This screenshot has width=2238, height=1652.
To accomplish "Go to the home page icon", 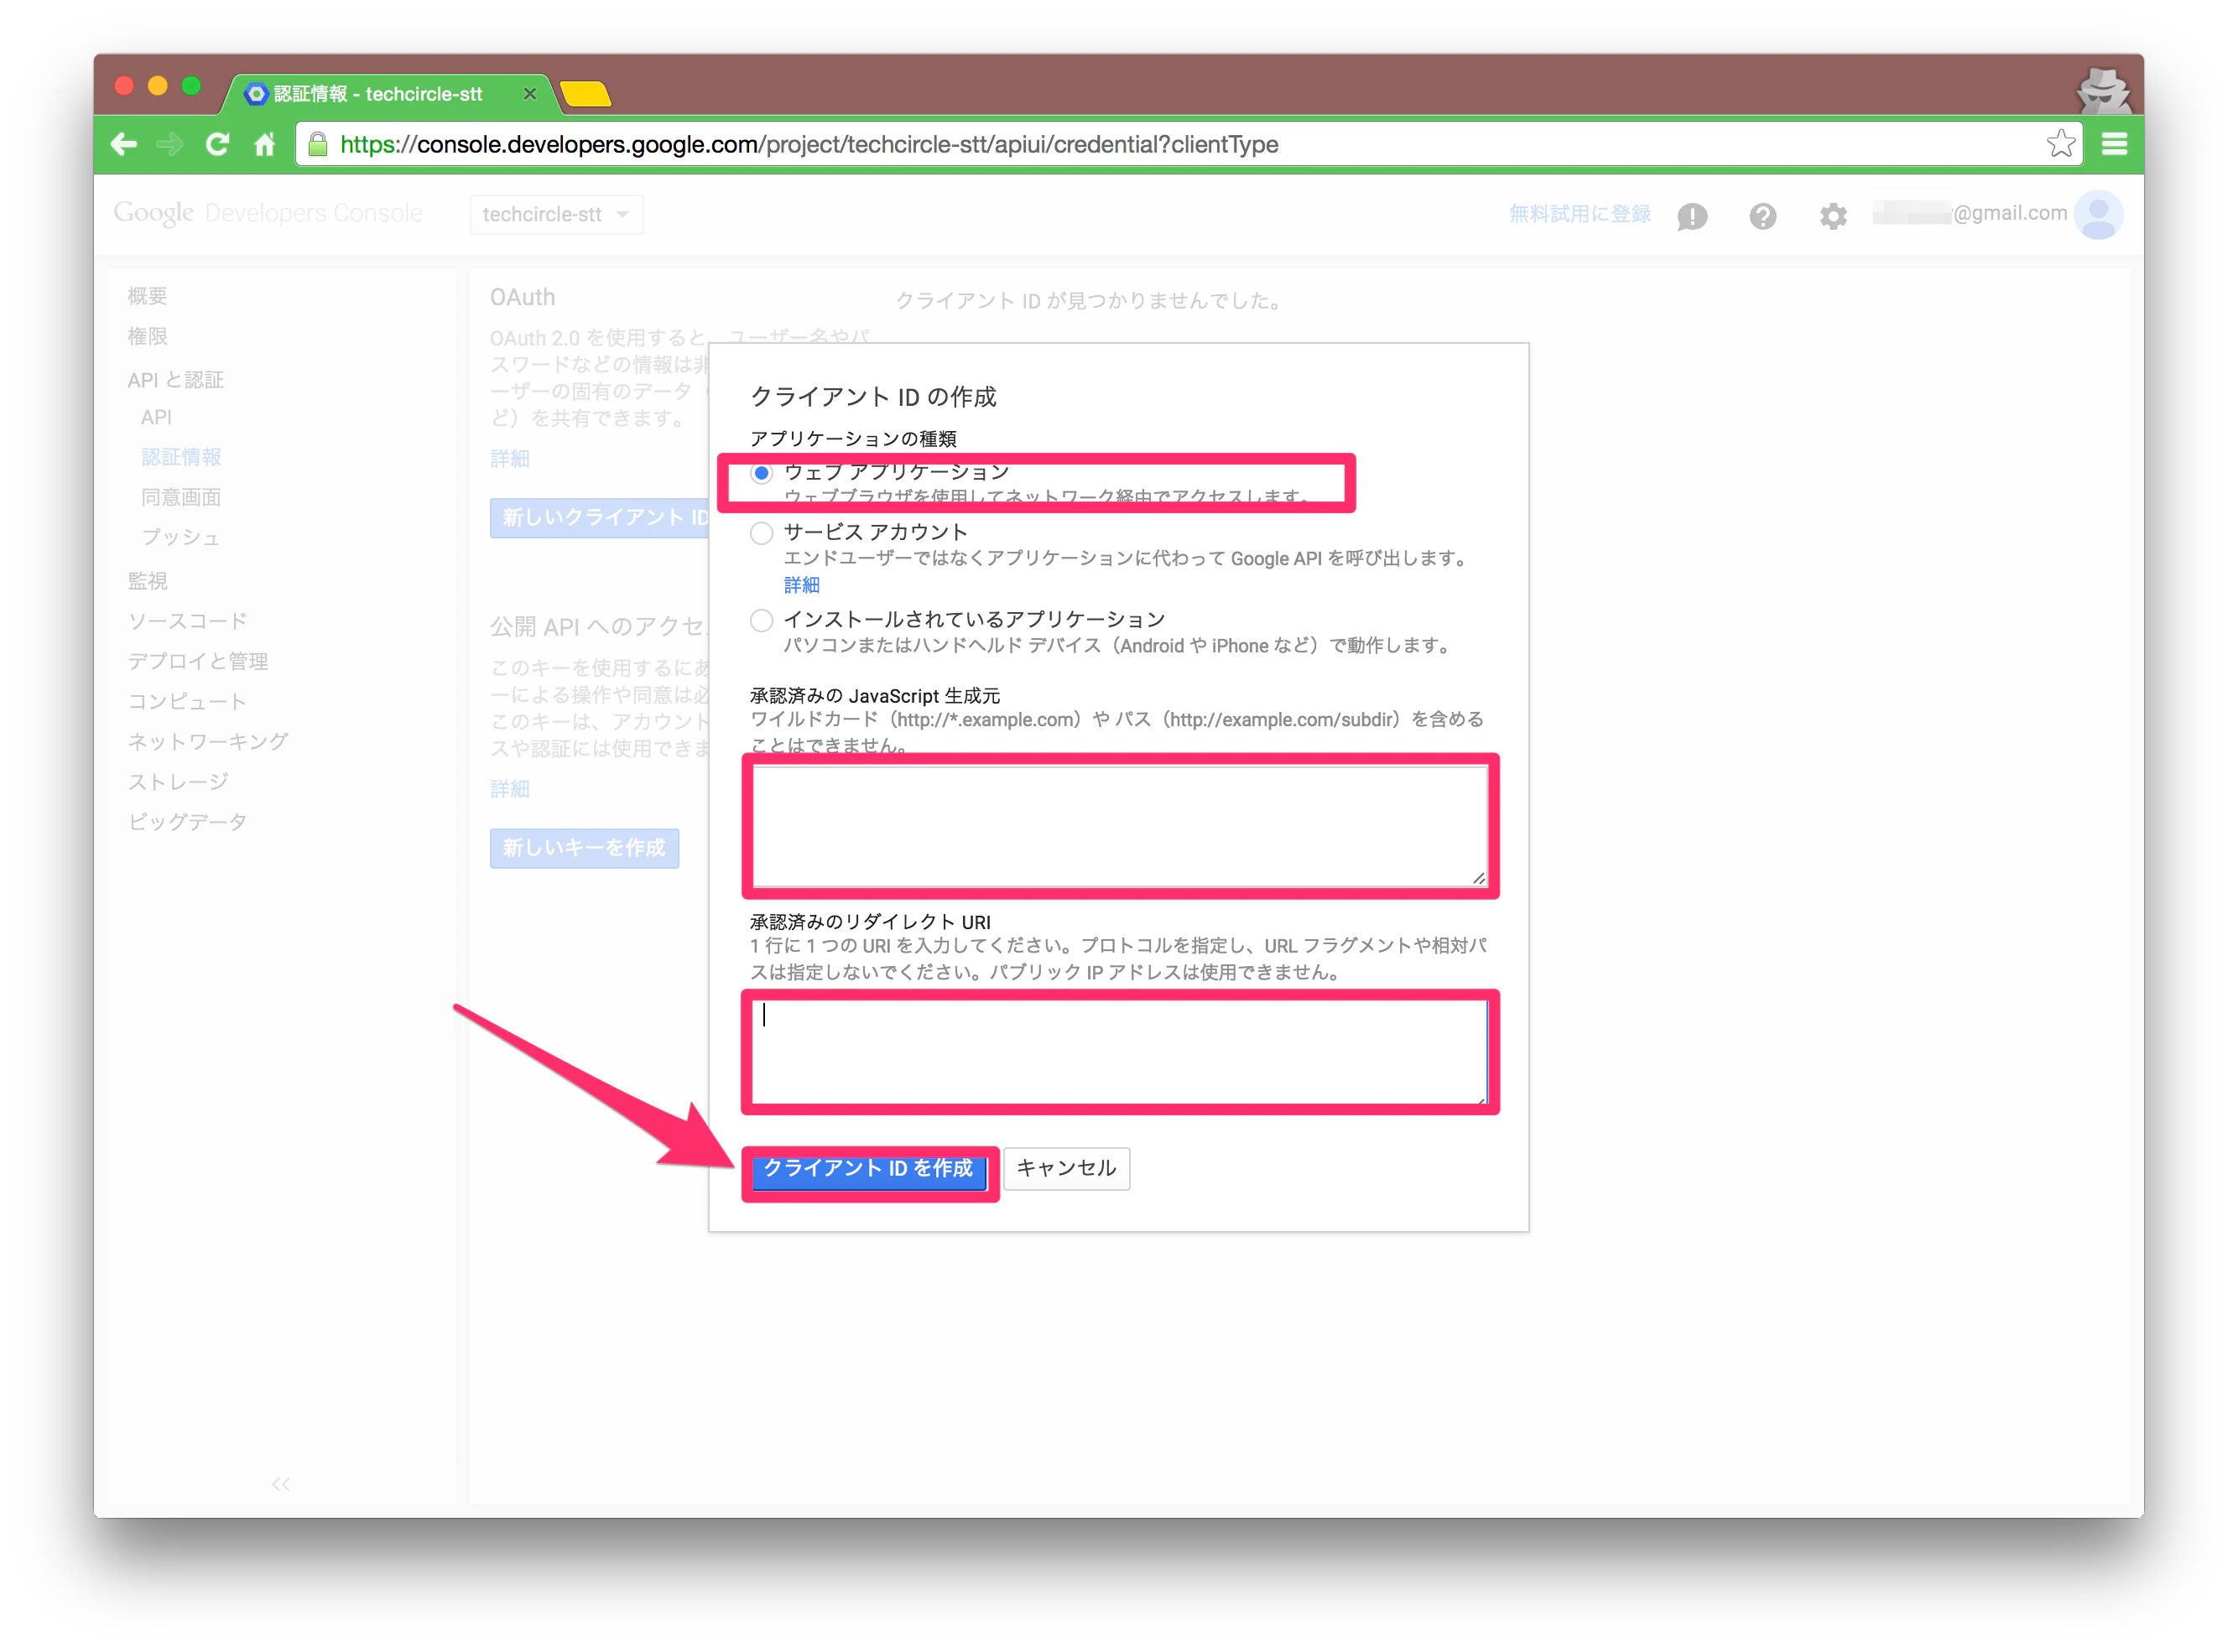I will point(264,145).
